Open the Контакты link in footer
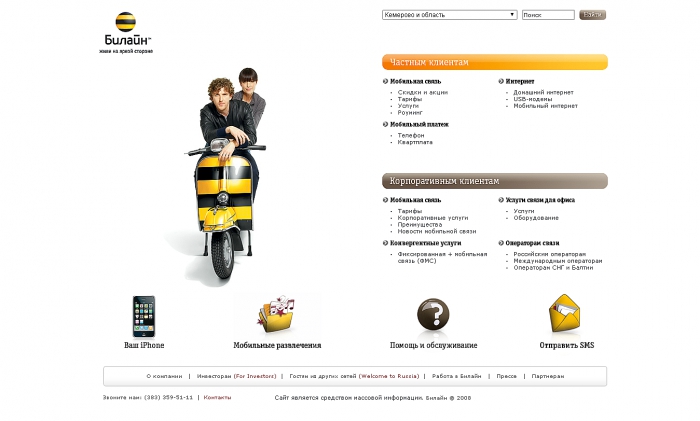This screenshot has width=700, height=421. tap(217, 397)
